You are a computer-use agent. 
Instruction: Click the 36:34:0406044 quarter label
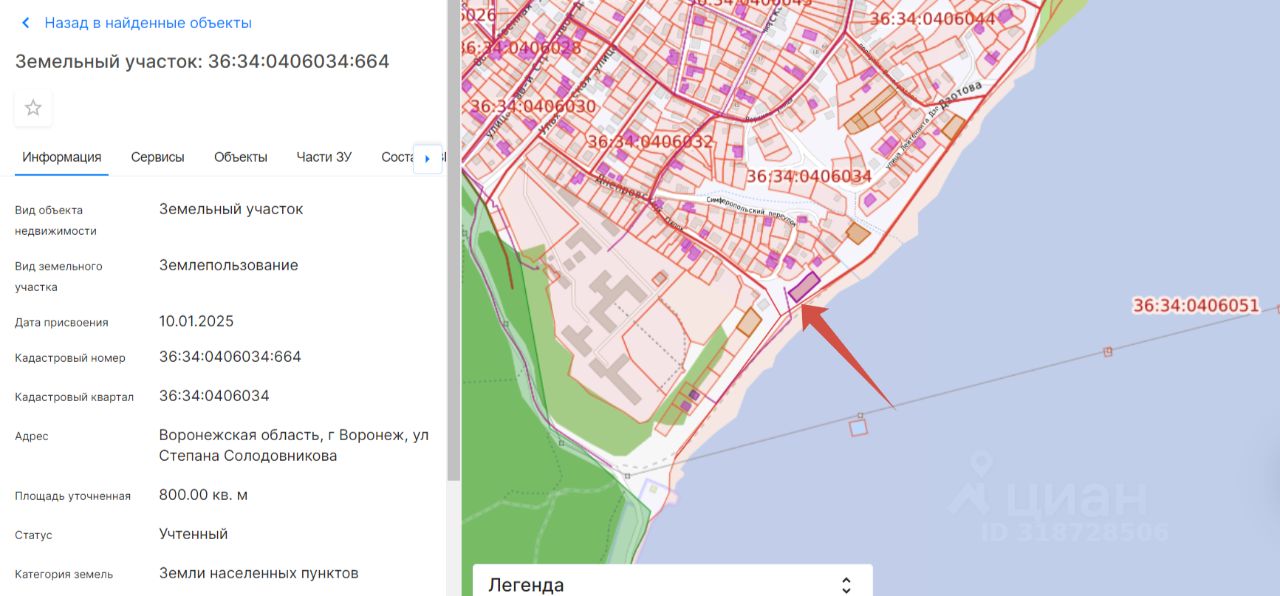coord(932,19)
